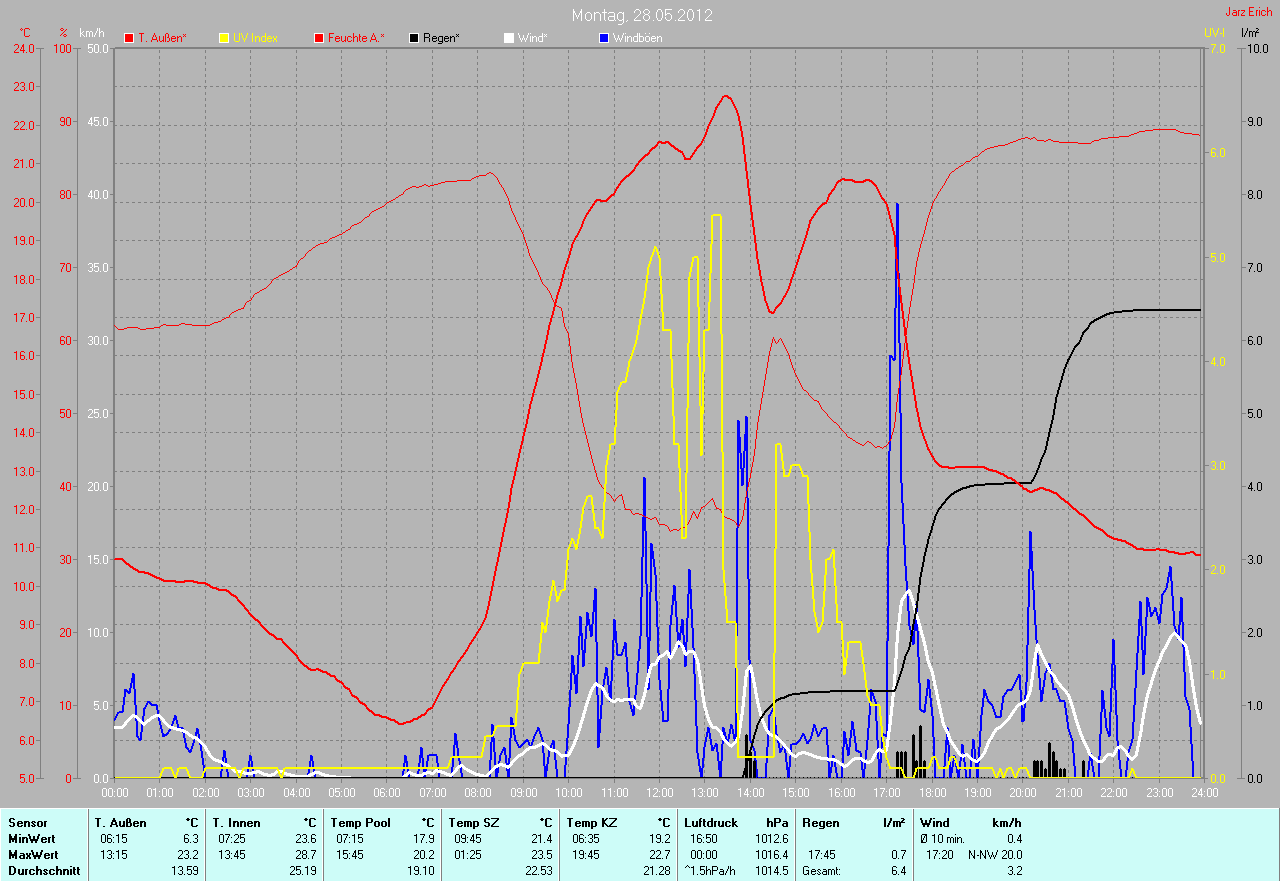Click the T. Außen minimum value "6.3"
Image resolution: width=1280 pixels, height=881 pixels.
pos(191,839)
